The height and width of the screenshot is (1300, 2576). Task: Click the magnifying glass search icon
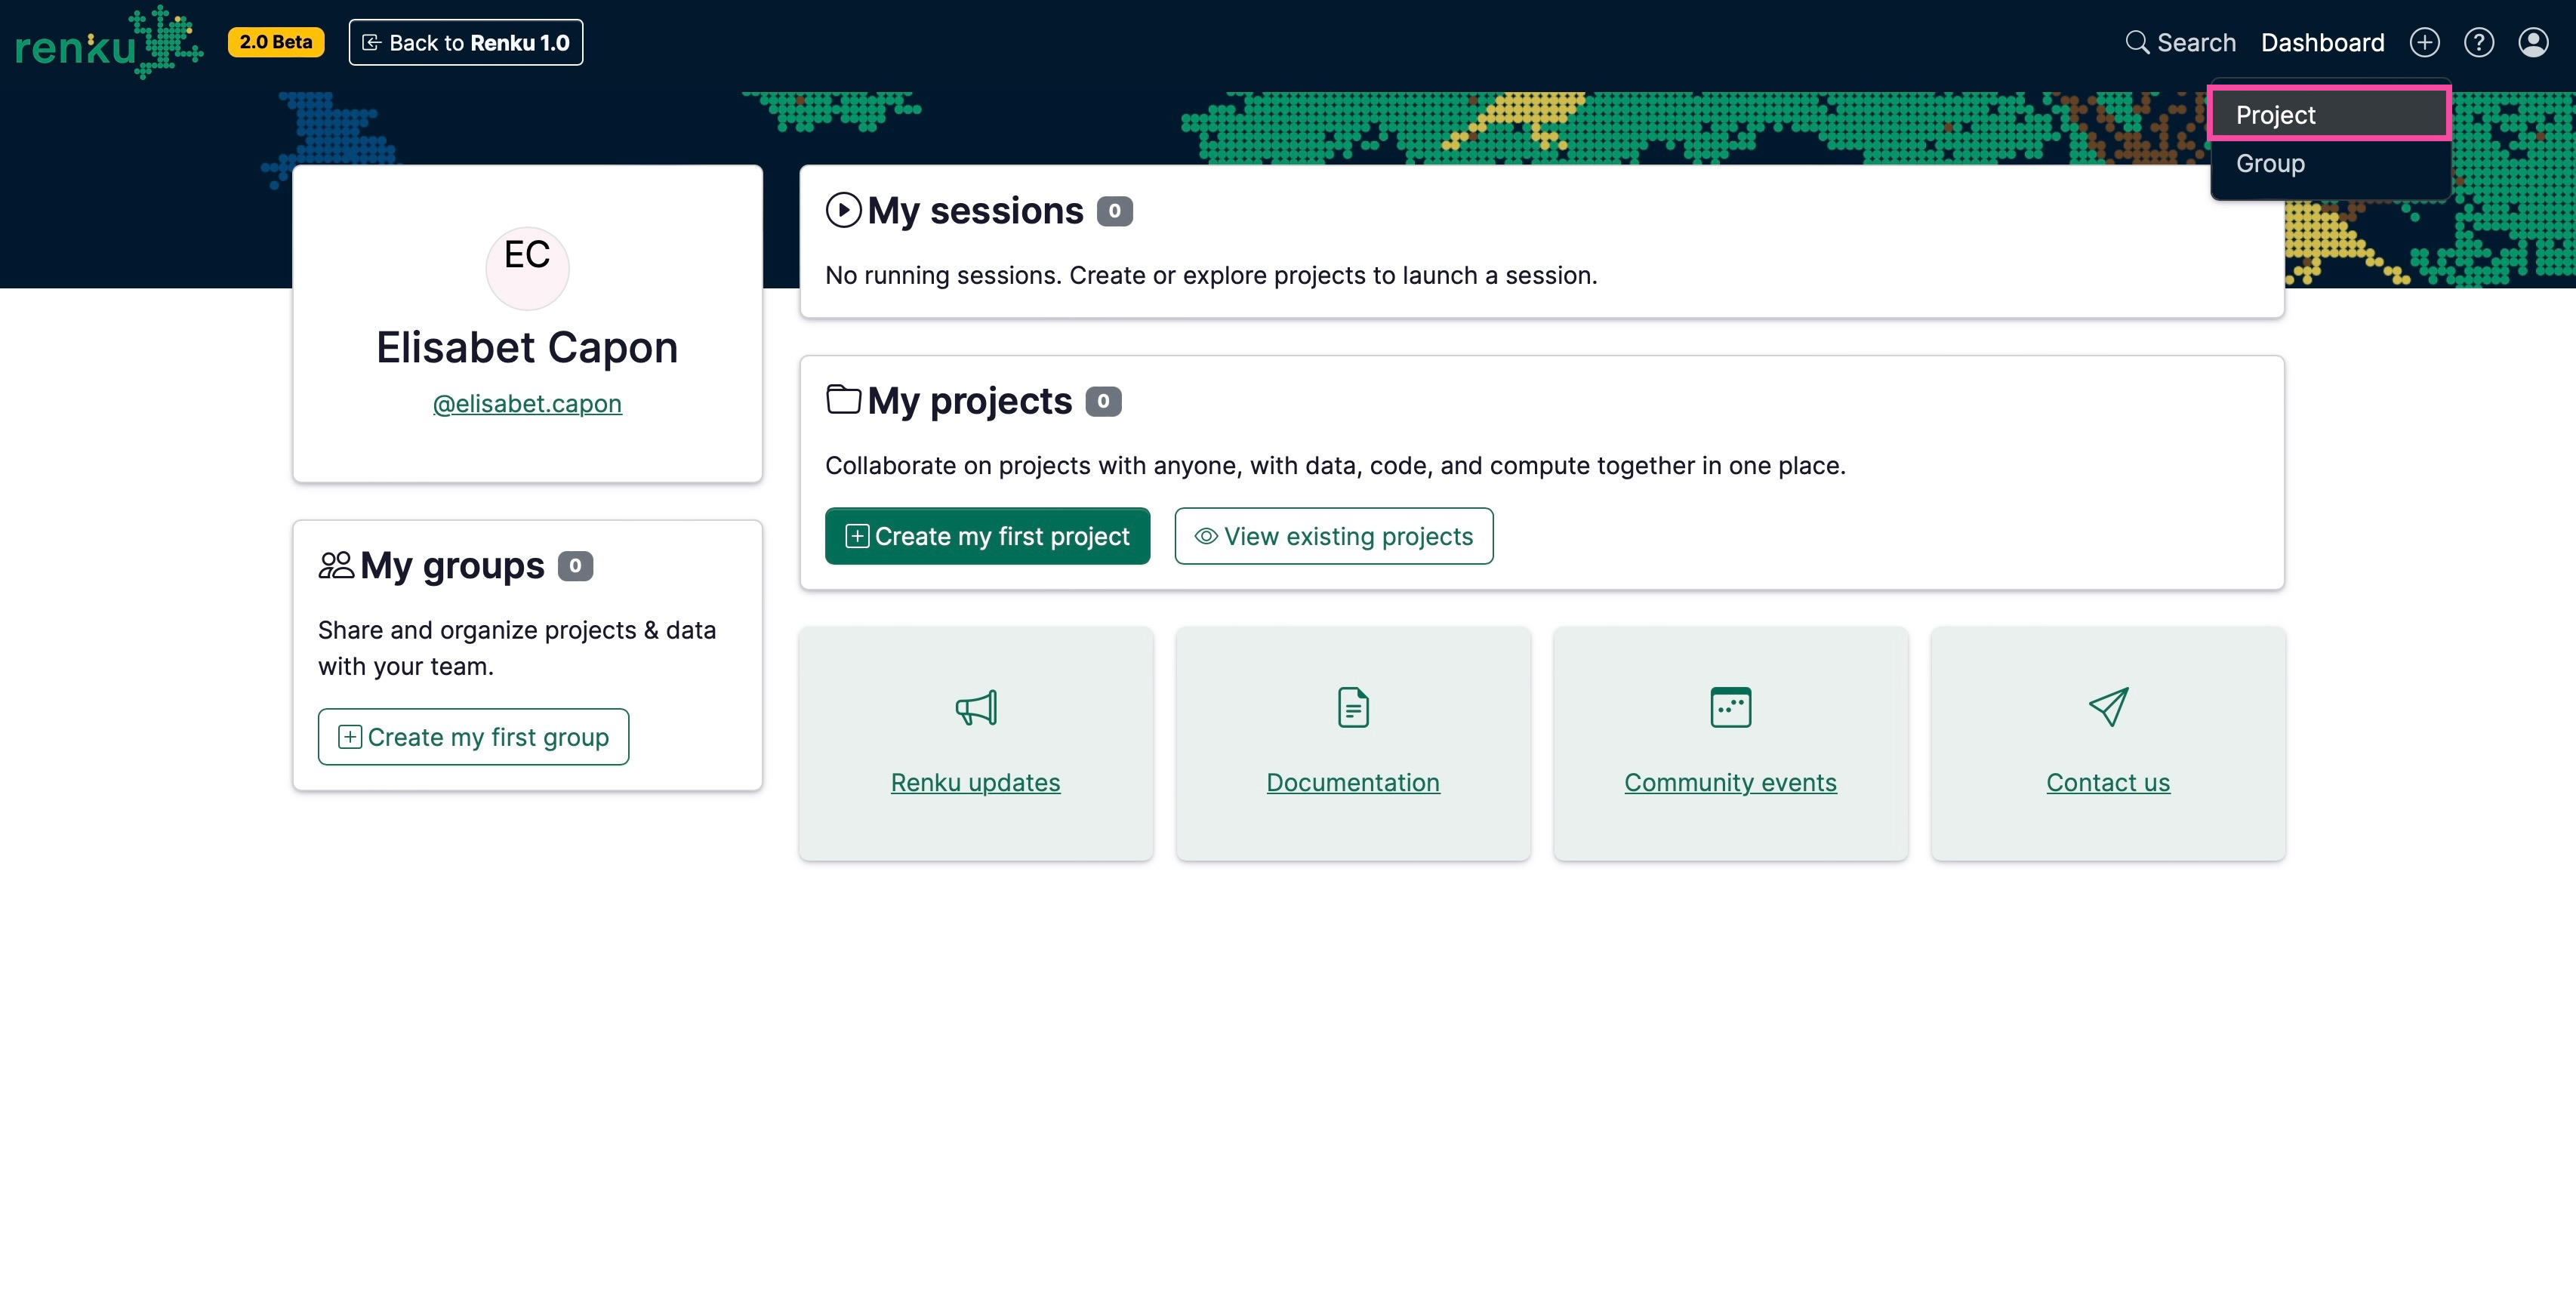coord(2136,42)
